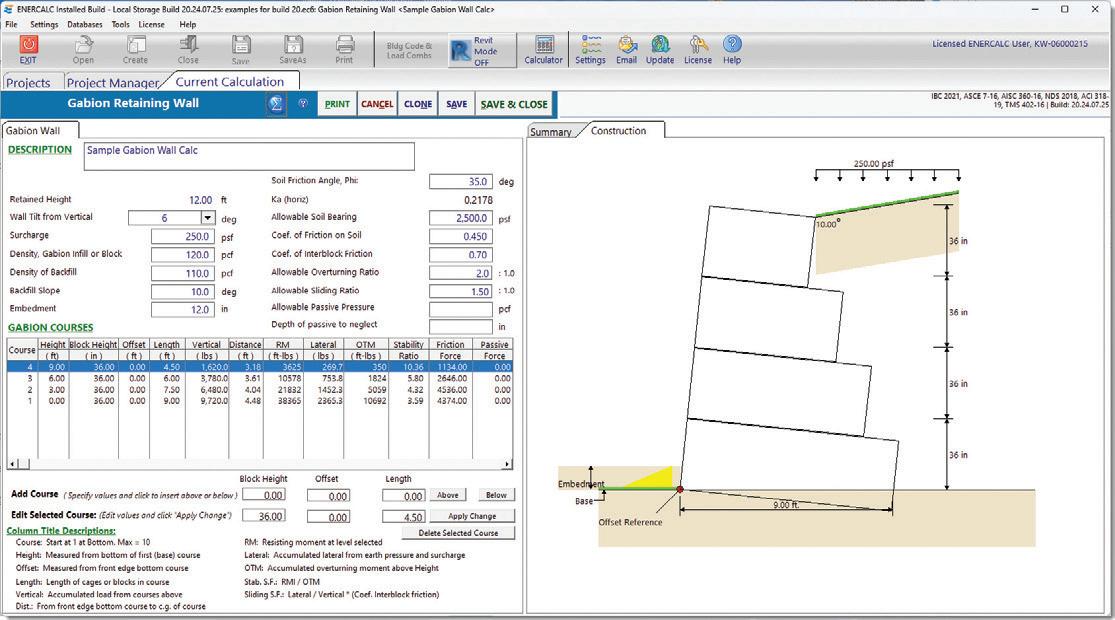Screen dimensions: 1115x620
Task: Click the table's horizontal scrollbar left arrow
Action: tap(12, 464)
